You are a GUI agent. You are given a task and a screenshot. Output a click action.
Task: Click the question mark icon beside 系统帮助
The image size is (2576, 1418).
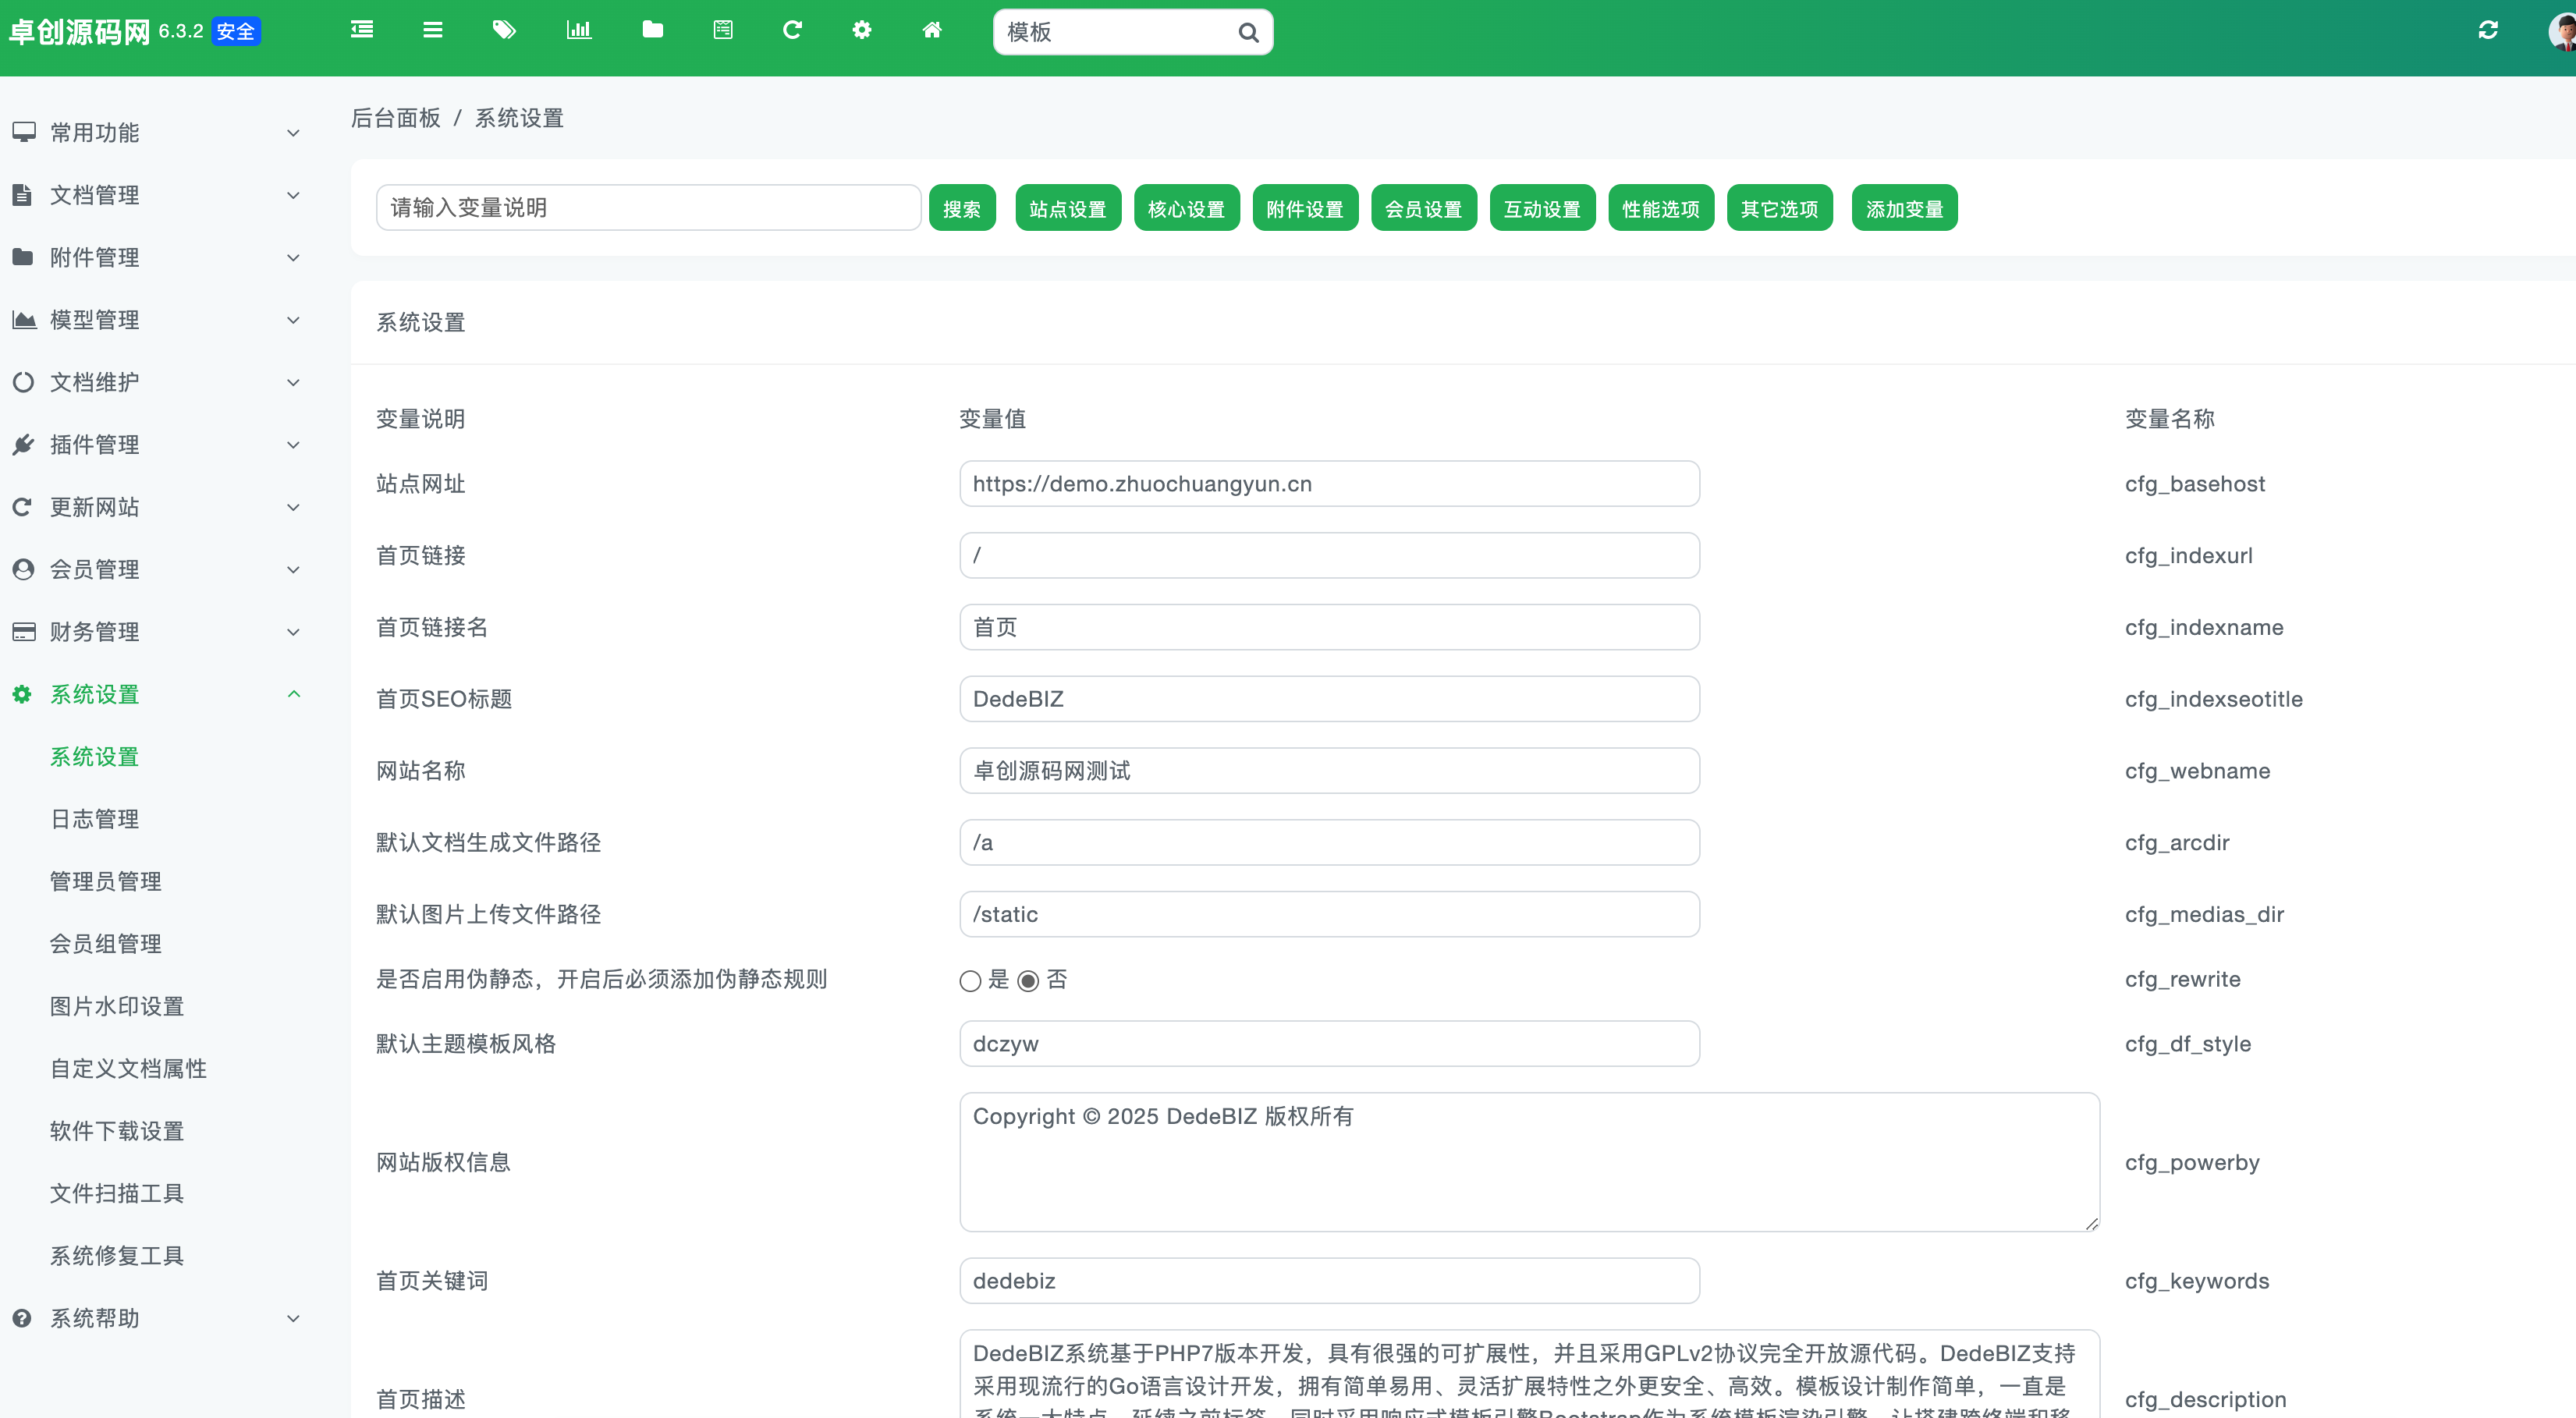22,1318
